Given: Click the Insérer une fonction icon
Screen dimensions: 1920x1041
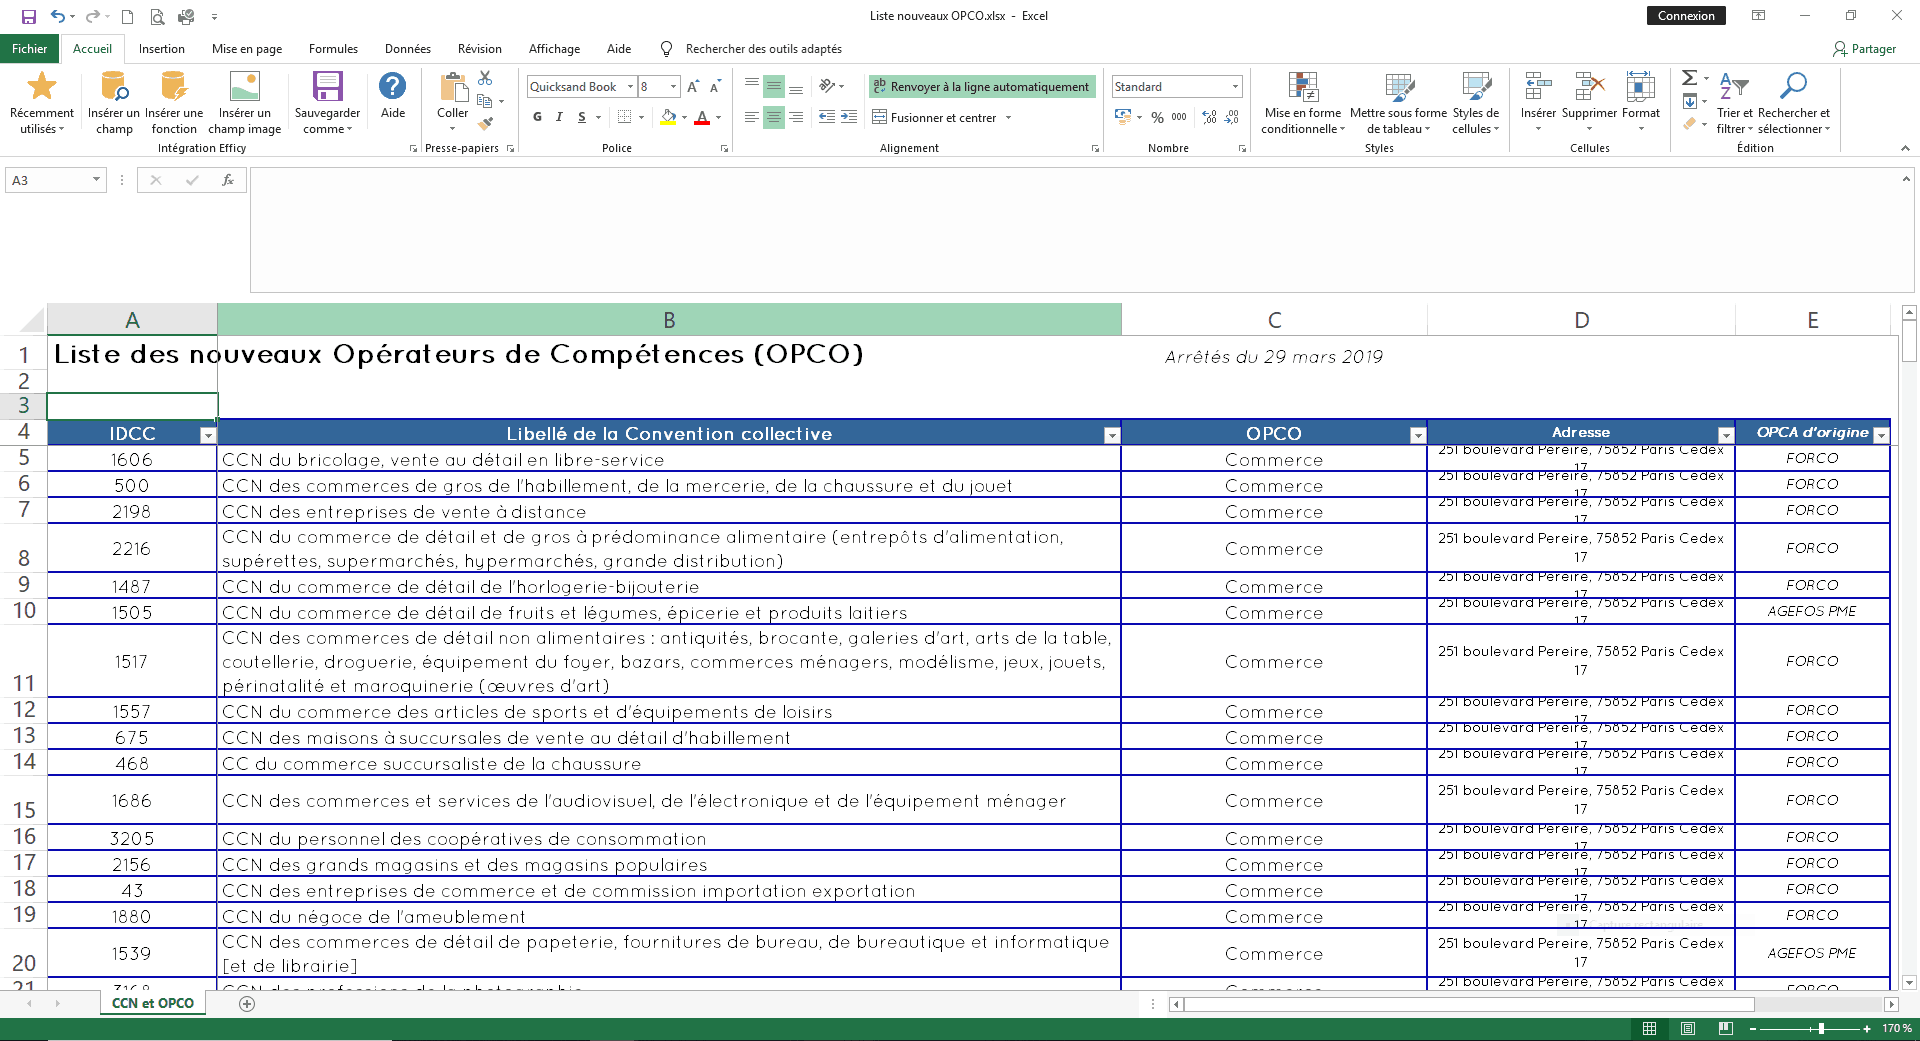Looking at the screenshot, I should tap(174, 103).
